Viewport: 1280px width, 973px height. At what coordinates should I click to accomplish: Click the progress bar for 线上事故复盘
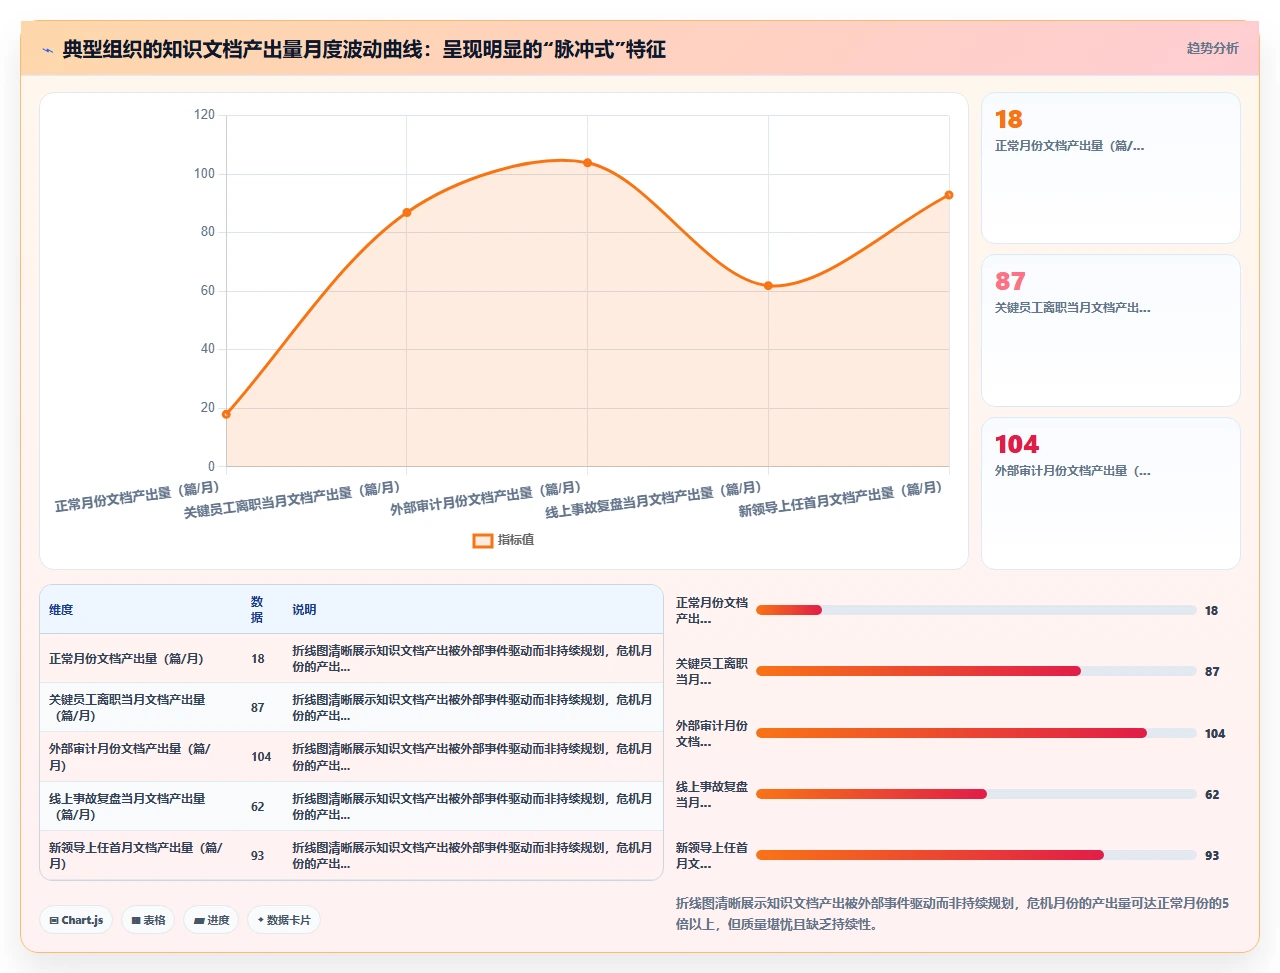[976, 794]
